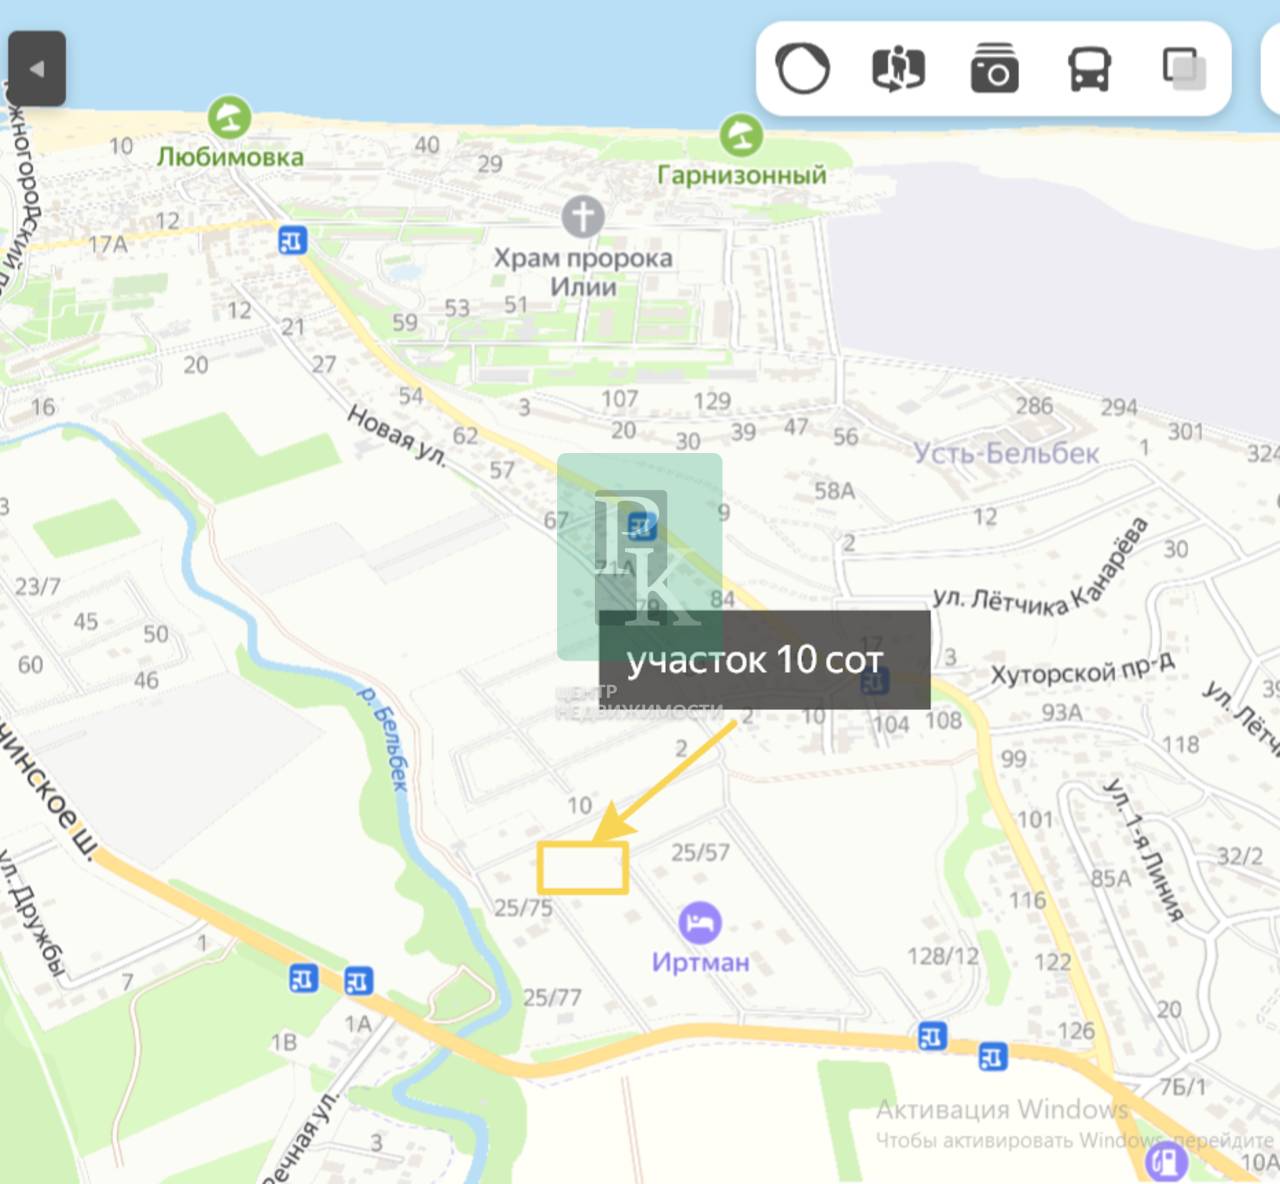
Task: Select the Усть-Бельбек district label
Action: point(1006,453)
